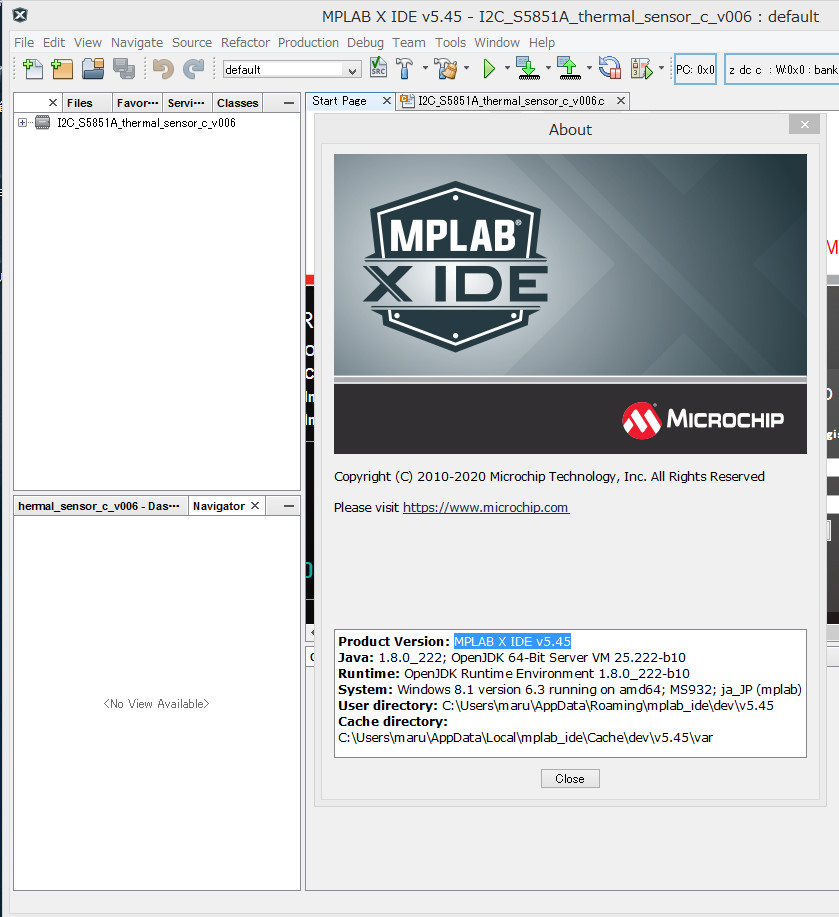Open the dropdown arrow beside Program Device icon
The height and width of the screenshot is (917, 839).
click(x=548, y=68)
